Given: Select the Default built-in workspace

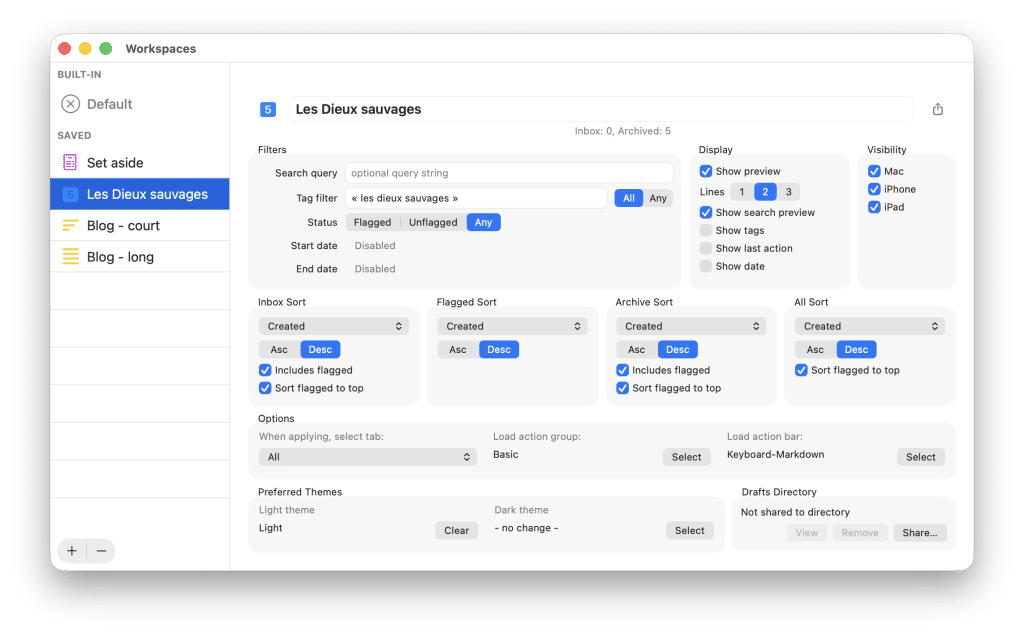Looking at the screenshot, I should tap(140, 104).
